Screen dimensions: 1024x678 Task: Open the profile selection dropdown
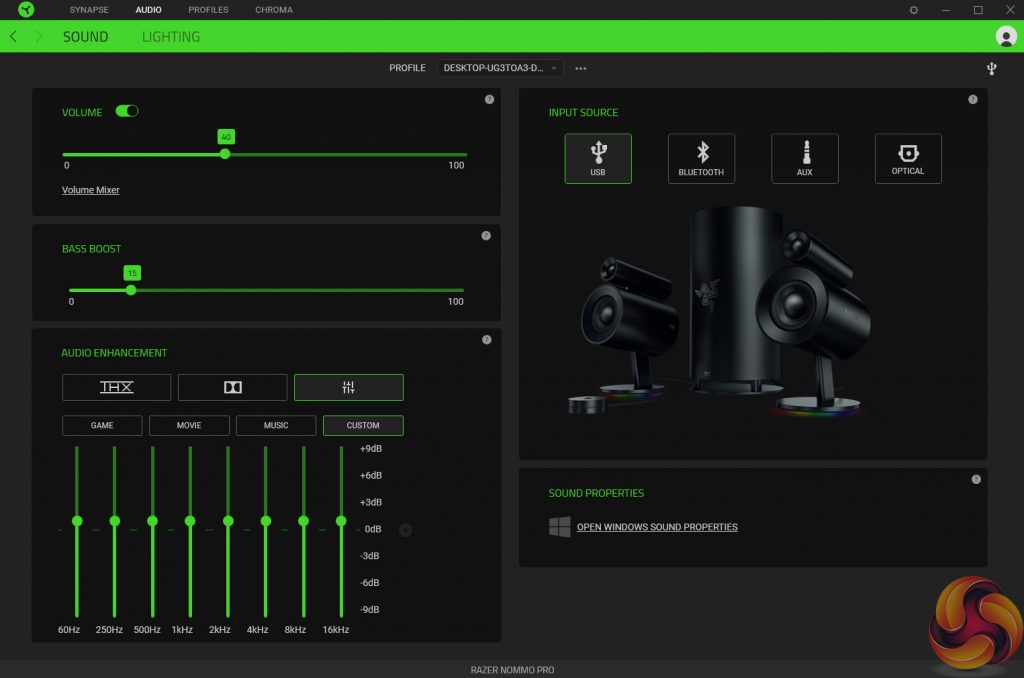pos(497,68)
